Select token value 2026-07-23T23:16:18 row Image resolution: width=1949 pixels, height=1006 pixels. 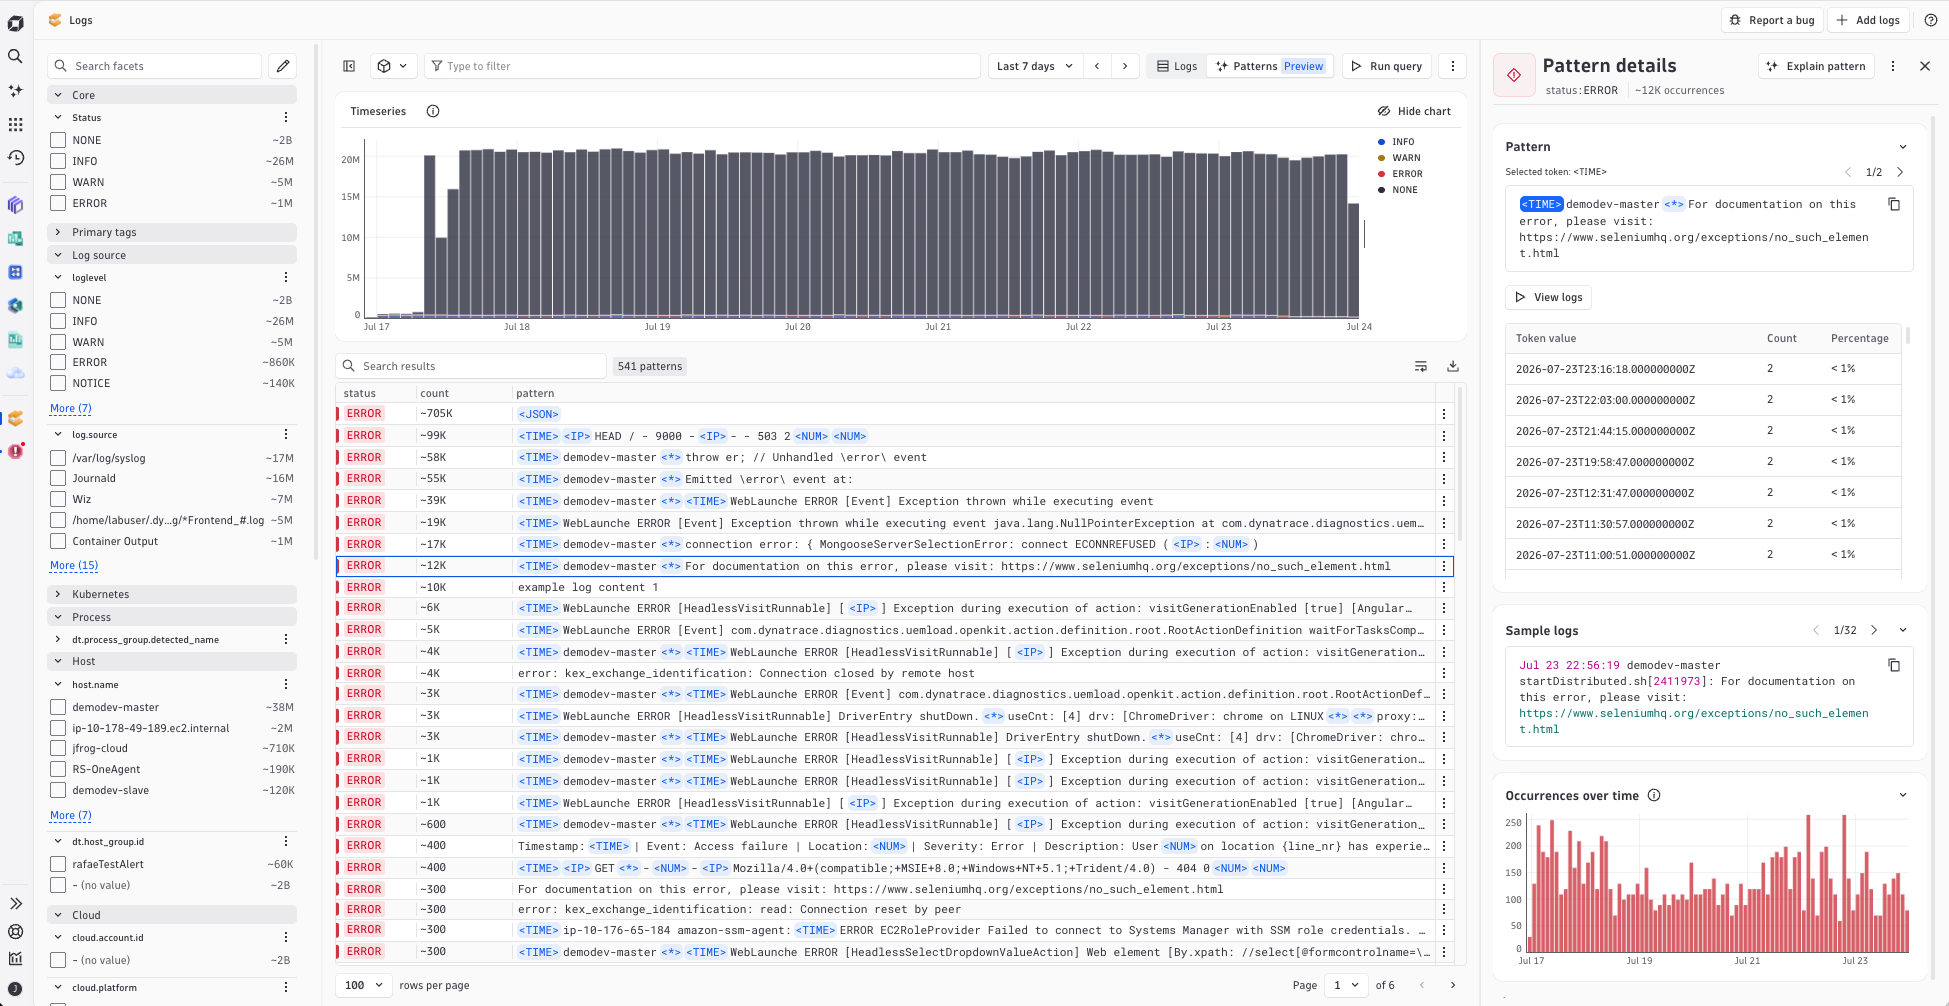(x=1703, y=369)
